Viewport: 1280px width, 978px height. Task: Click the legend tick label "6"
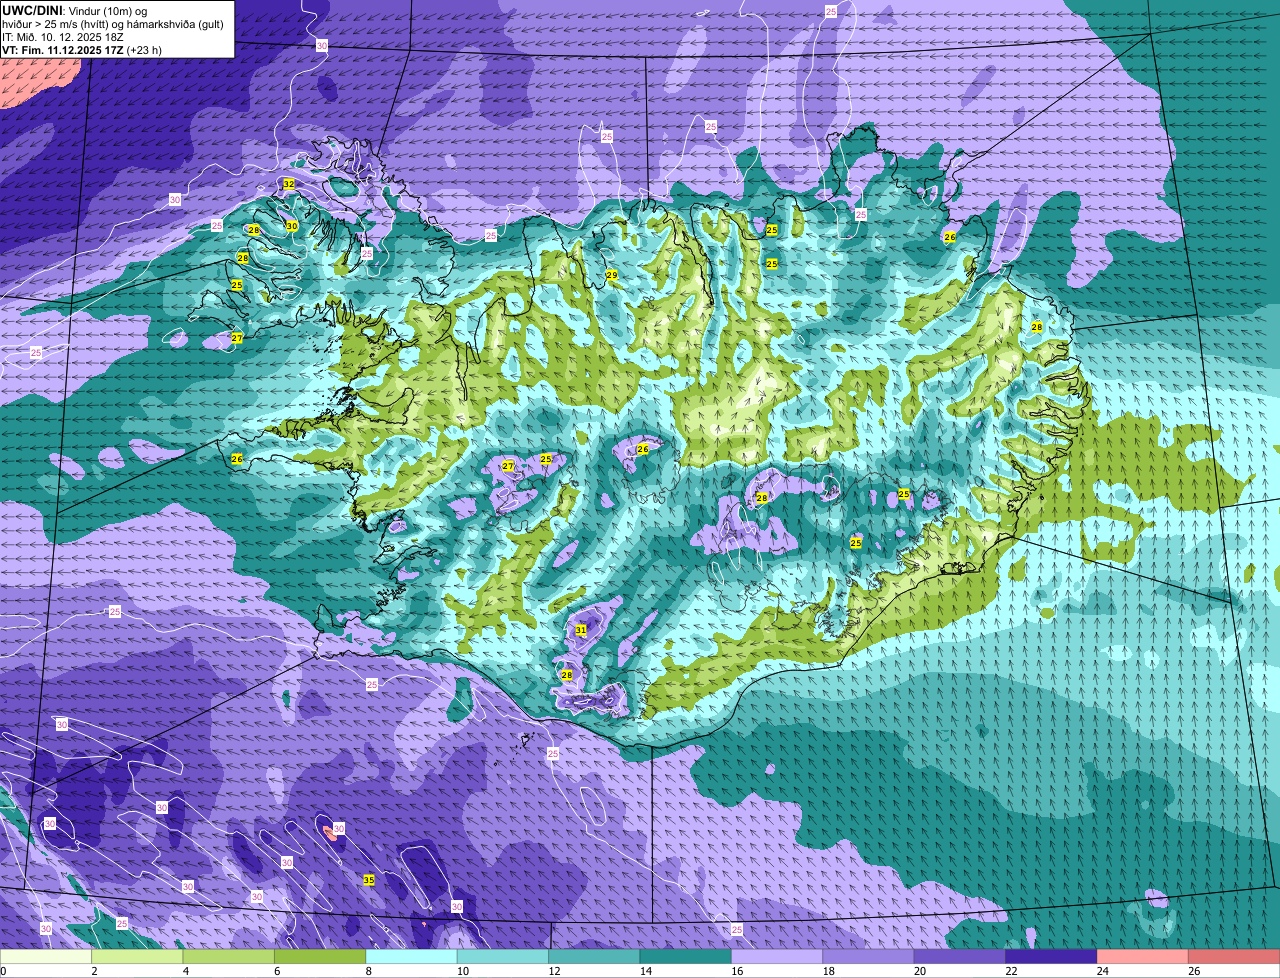pos(277,971)
